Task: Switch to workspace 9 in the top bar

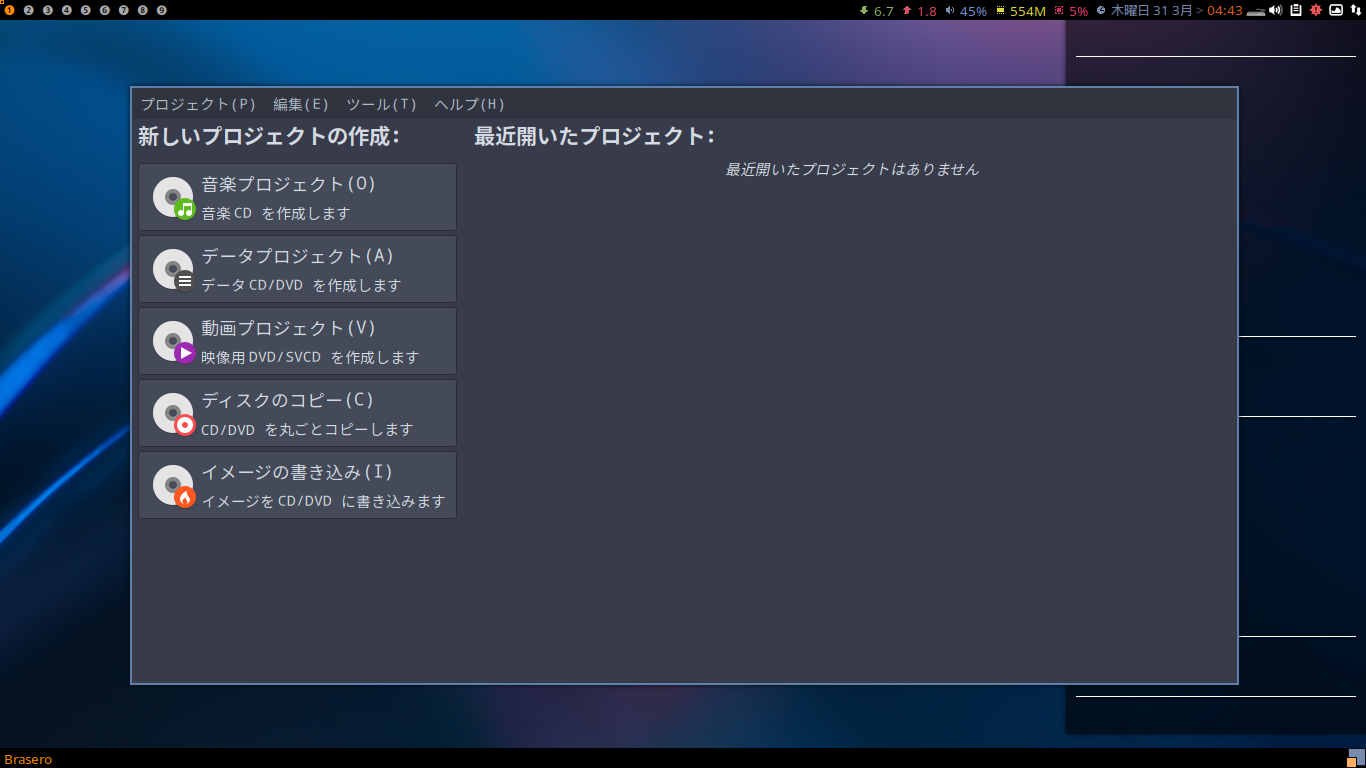Action: (x=162, y=10)
